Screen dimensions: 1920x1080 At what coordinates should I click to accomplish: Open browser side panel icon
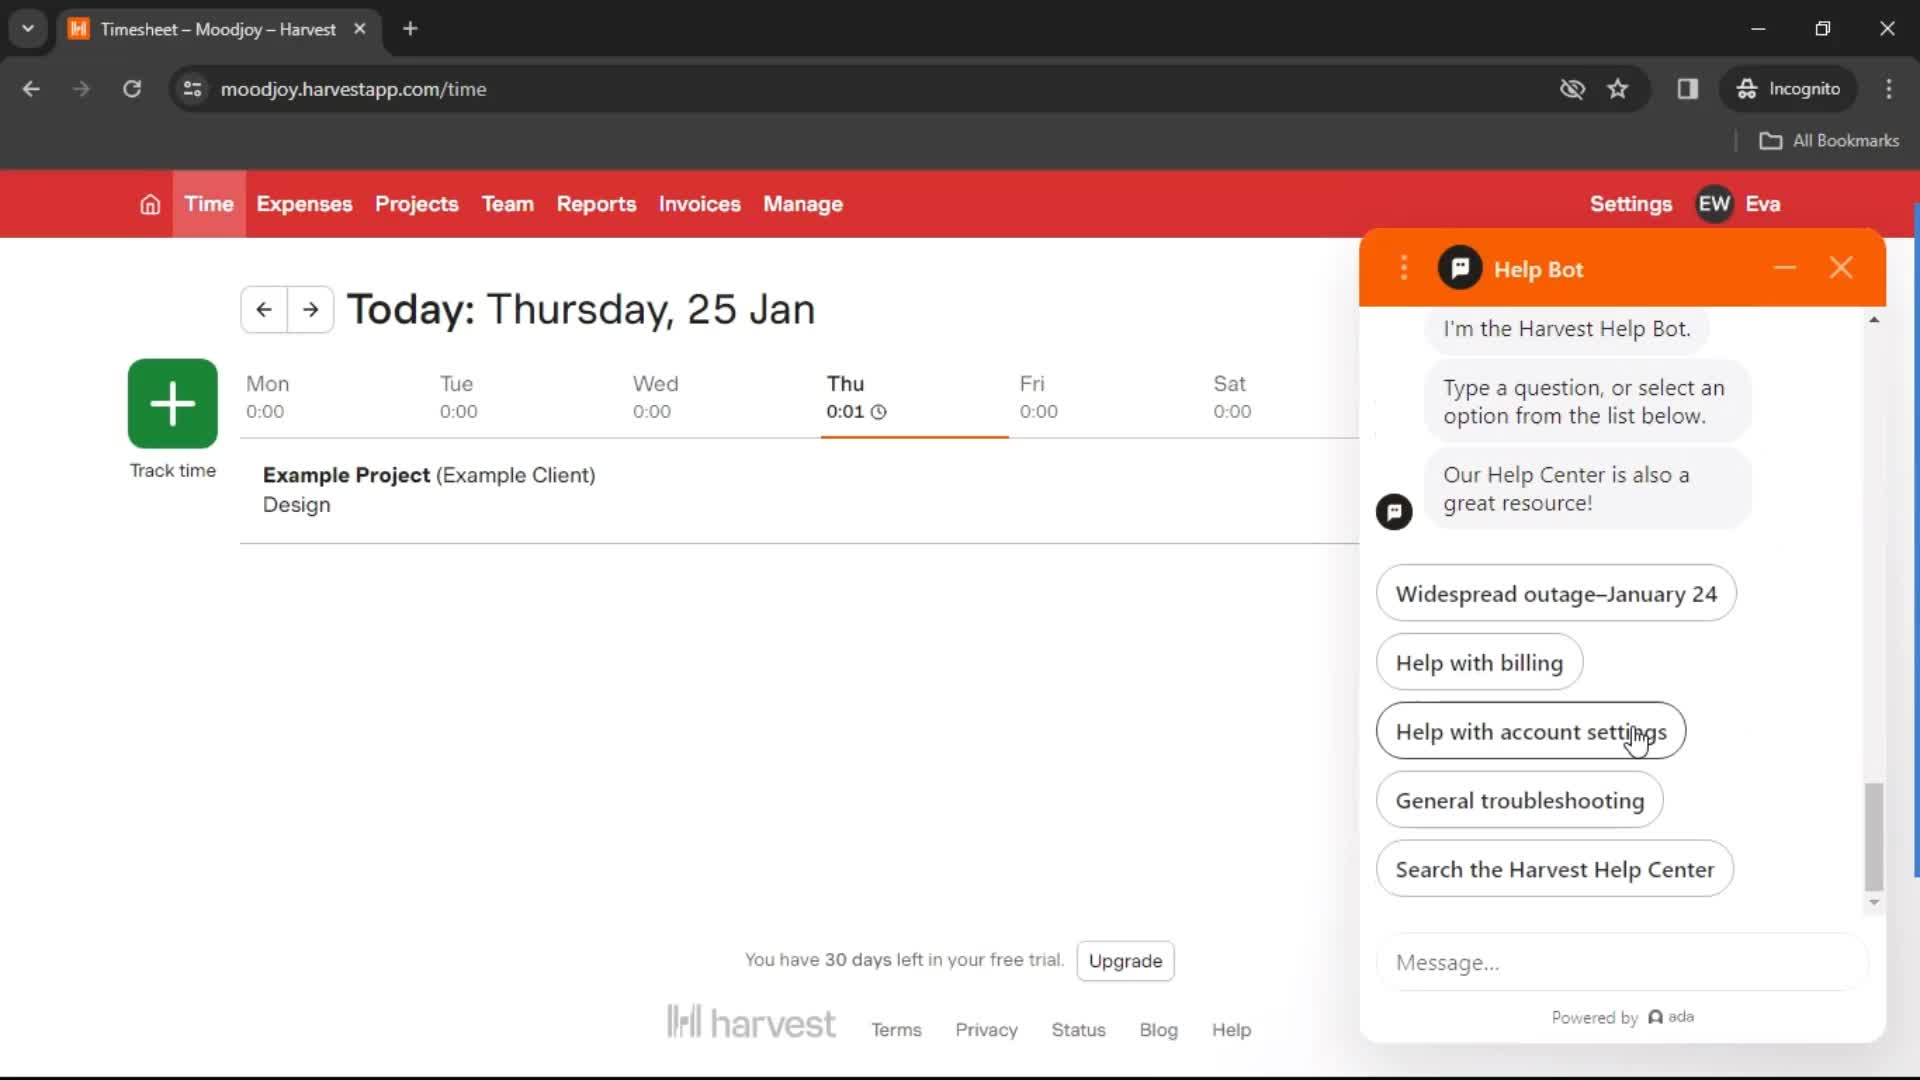coord(1688,89)
